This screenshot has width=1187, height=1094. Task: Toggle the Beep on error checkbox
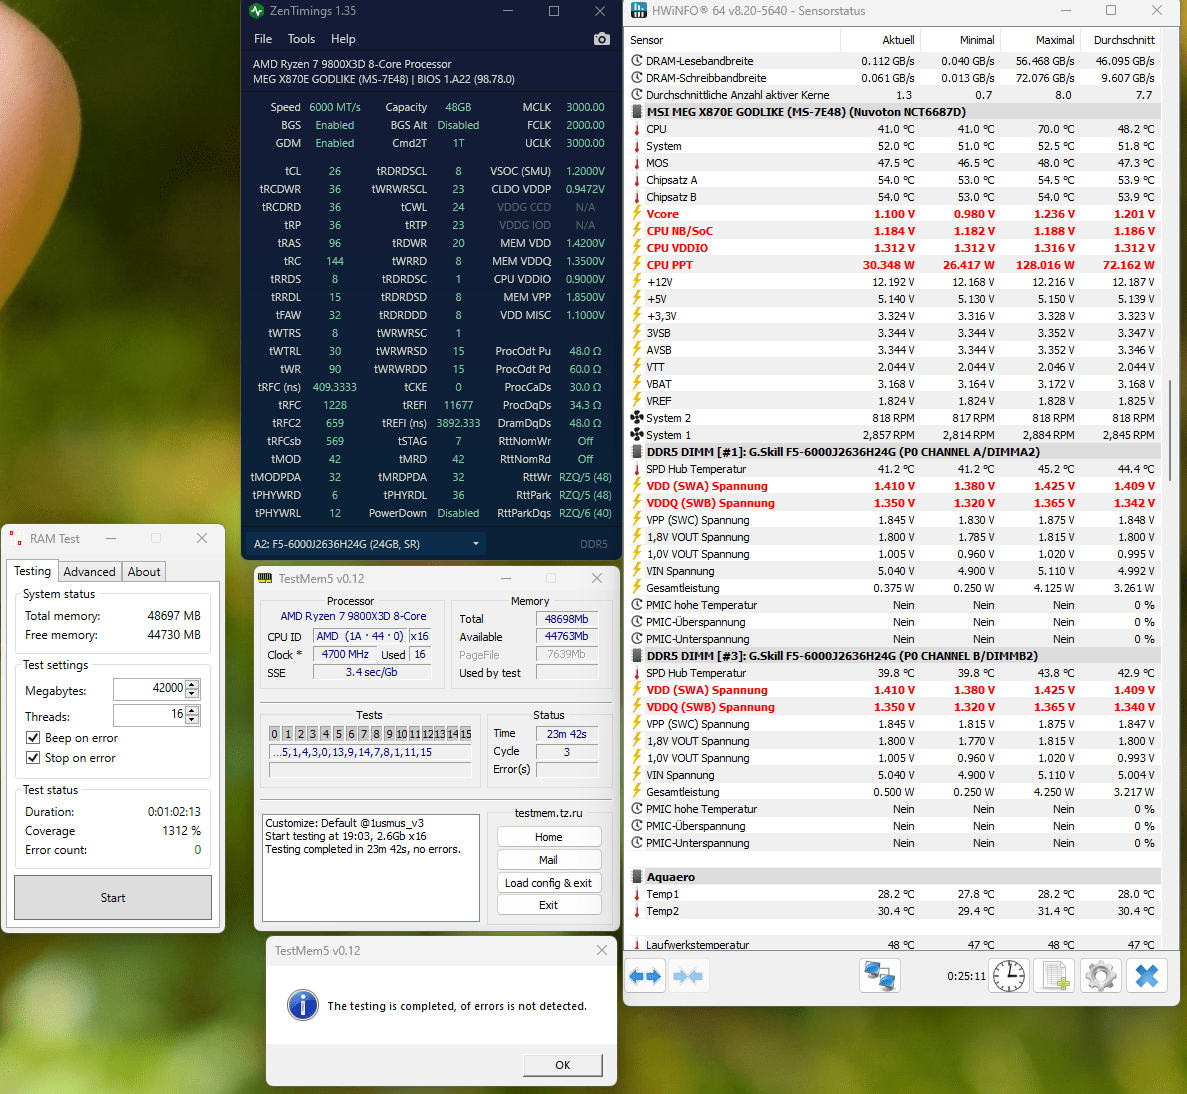[x=33, y=737]
